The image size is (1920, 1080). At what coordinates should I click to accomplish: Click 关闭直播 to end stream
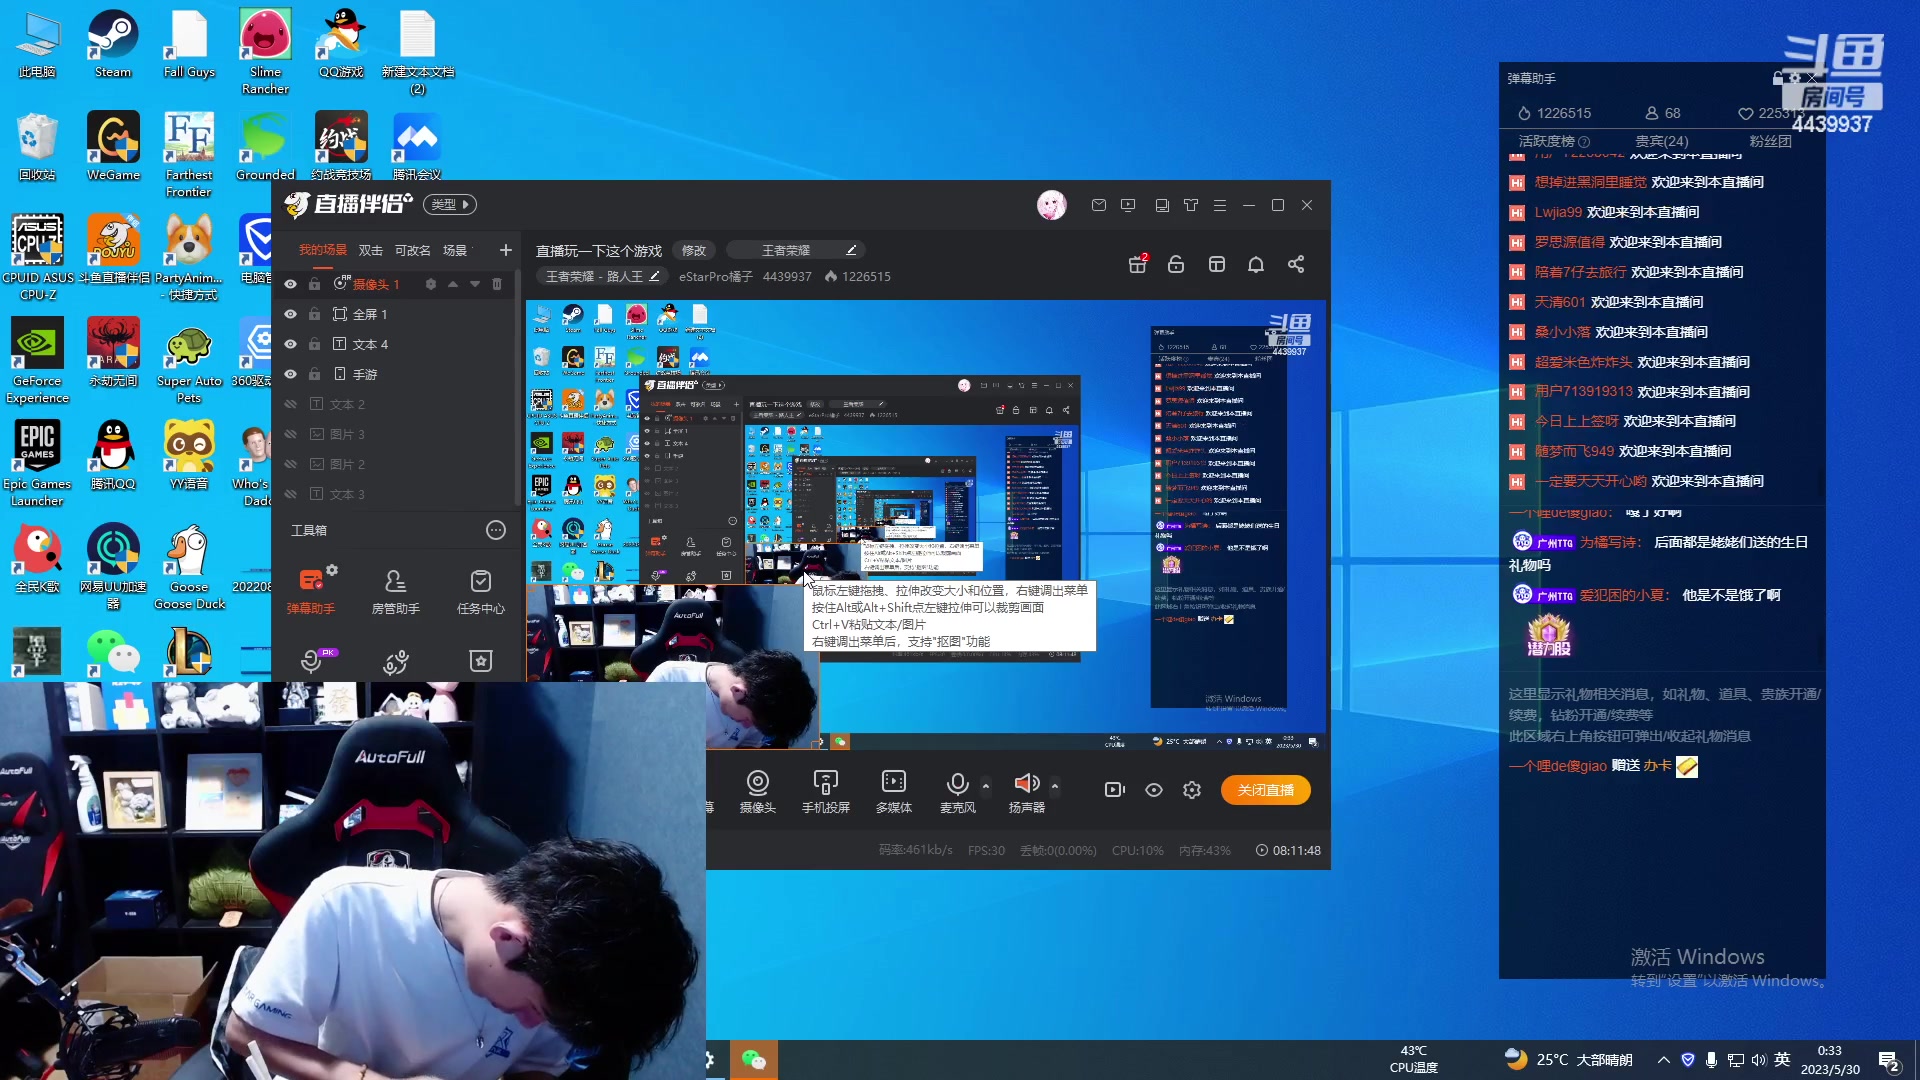point(1266,790)
